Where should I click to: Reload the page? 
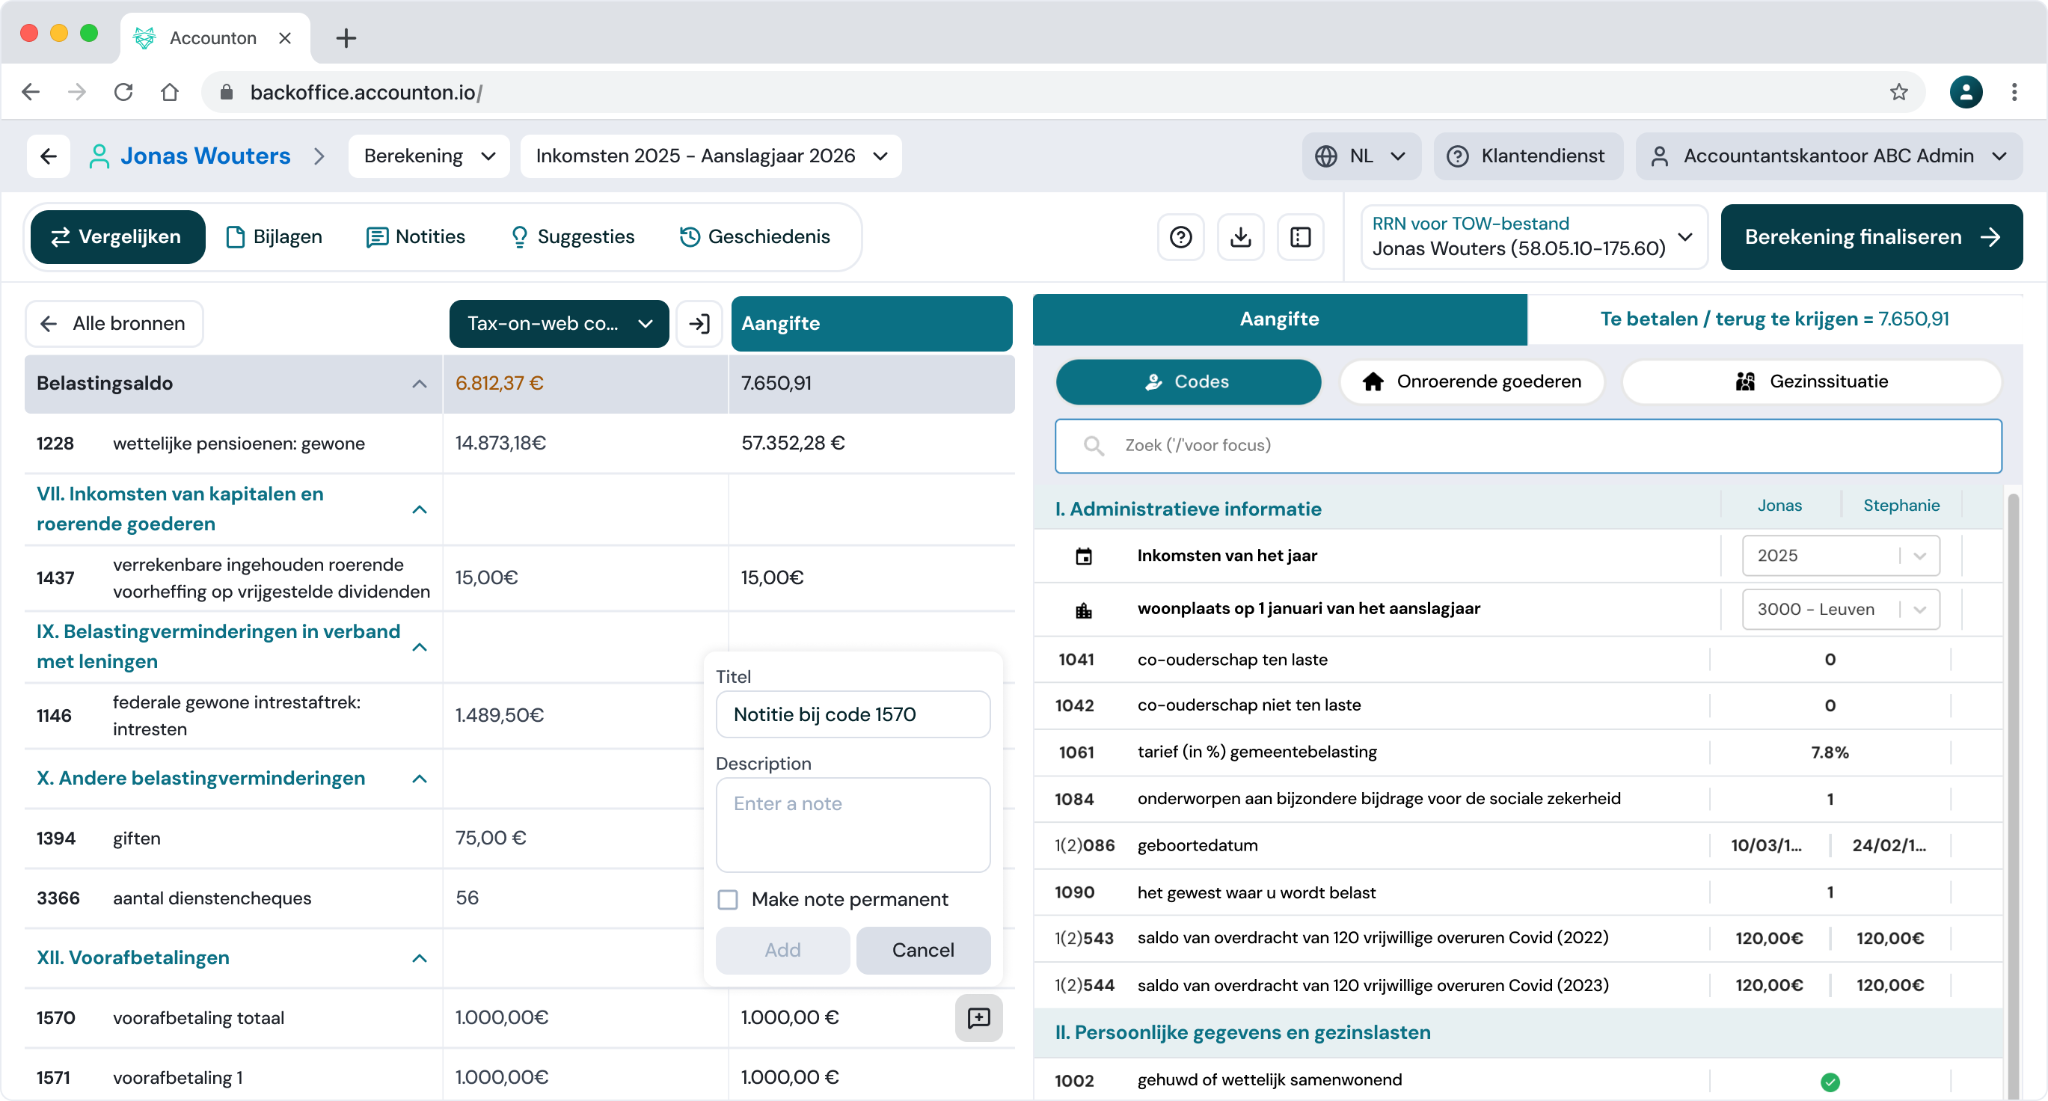click(124, 92)
